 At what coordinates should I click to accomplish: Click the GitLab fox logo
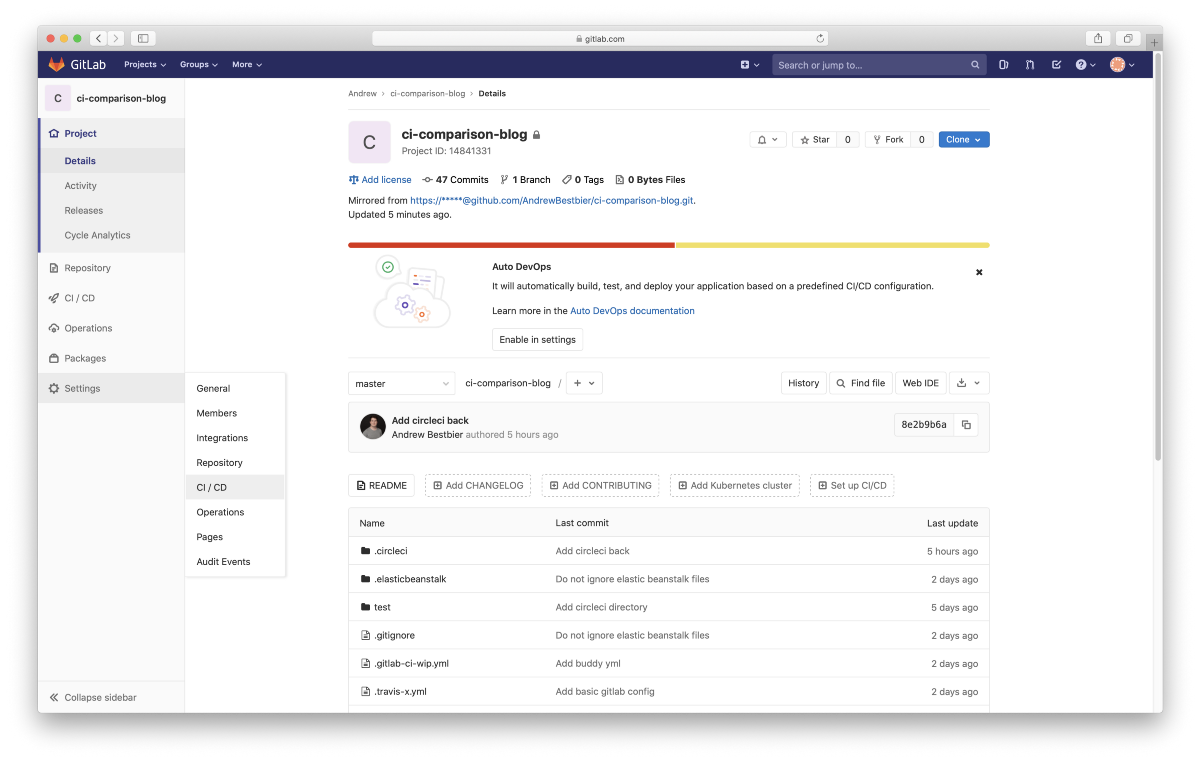(x=57, y=65)
